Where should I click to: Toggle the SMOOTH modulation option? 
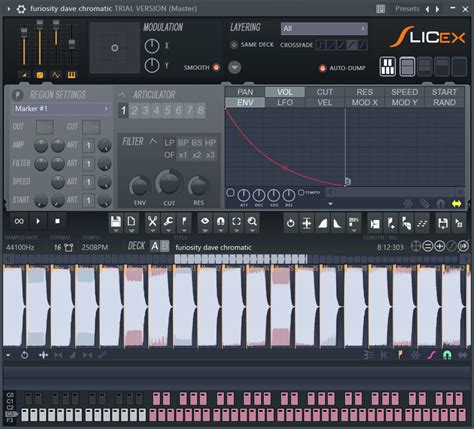(216, 67)
